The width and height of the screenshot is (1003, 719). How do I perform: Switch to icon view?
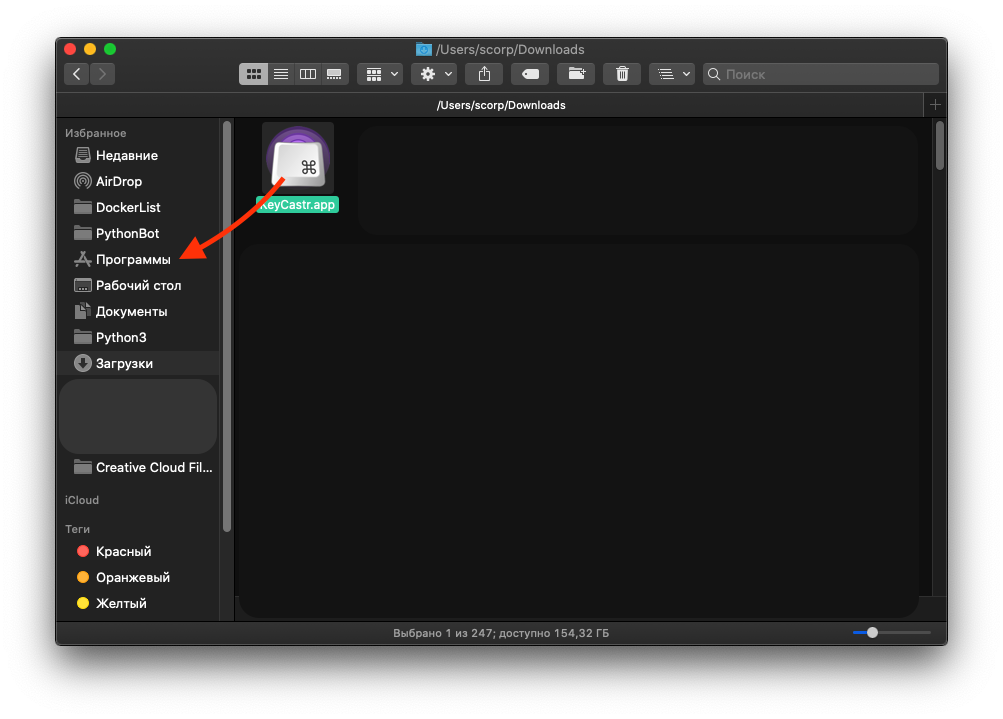(253, 74)
